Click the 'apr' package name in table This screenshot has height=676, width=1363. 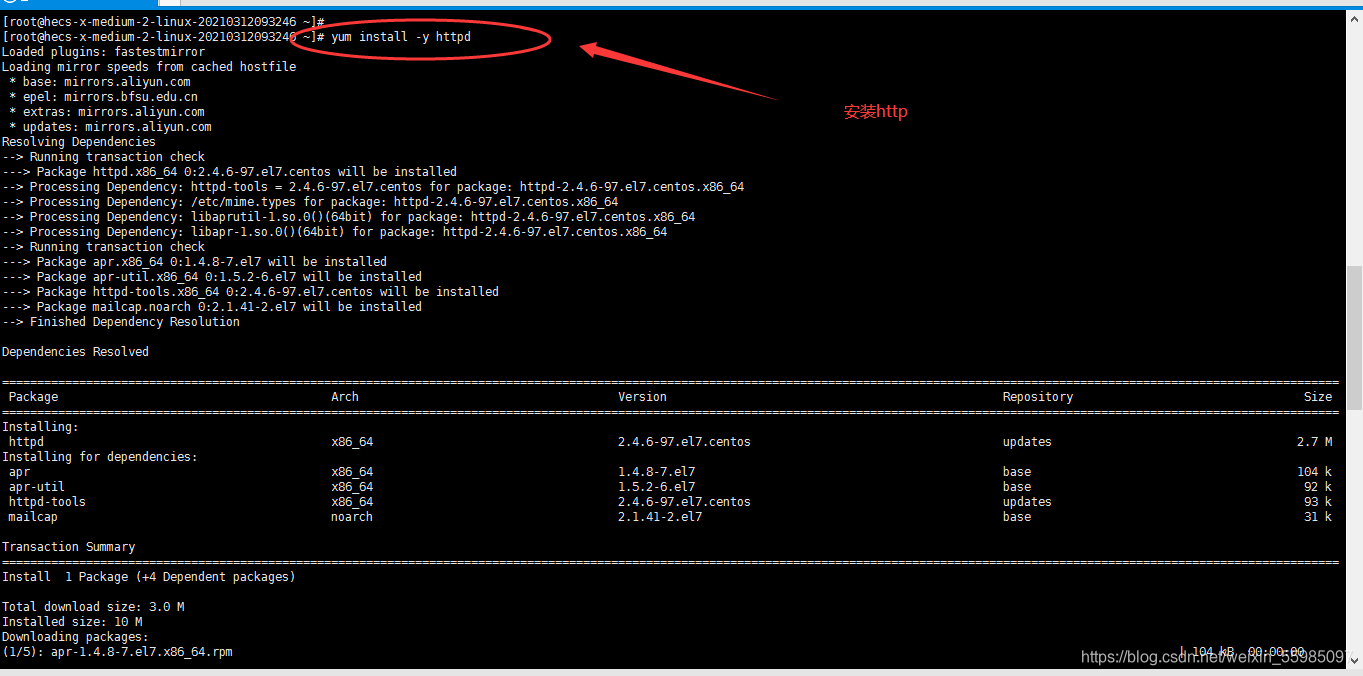[19, 472]
